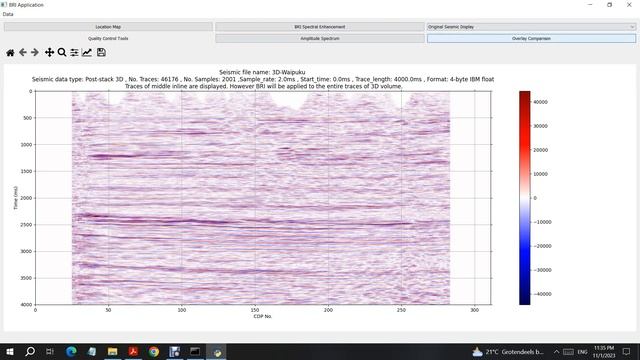The height and width of the screenshot is (360, 640).
Task: Launch Microsoft Edge from the taskbar
Action: (x=71, y=351)
